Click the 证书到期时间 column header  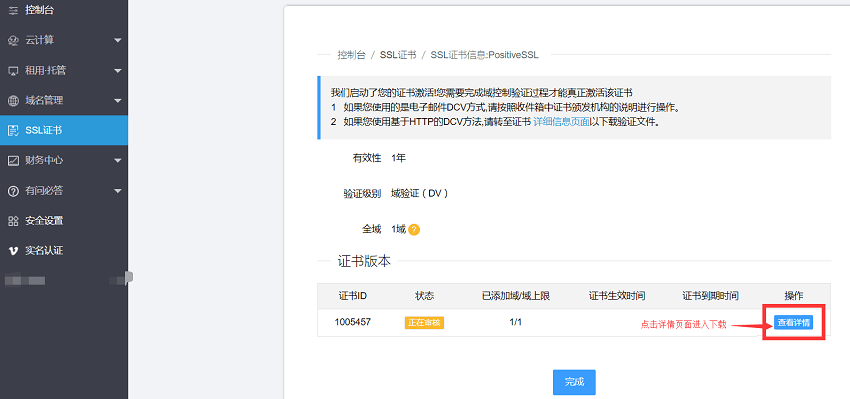[x=711, y=296]
